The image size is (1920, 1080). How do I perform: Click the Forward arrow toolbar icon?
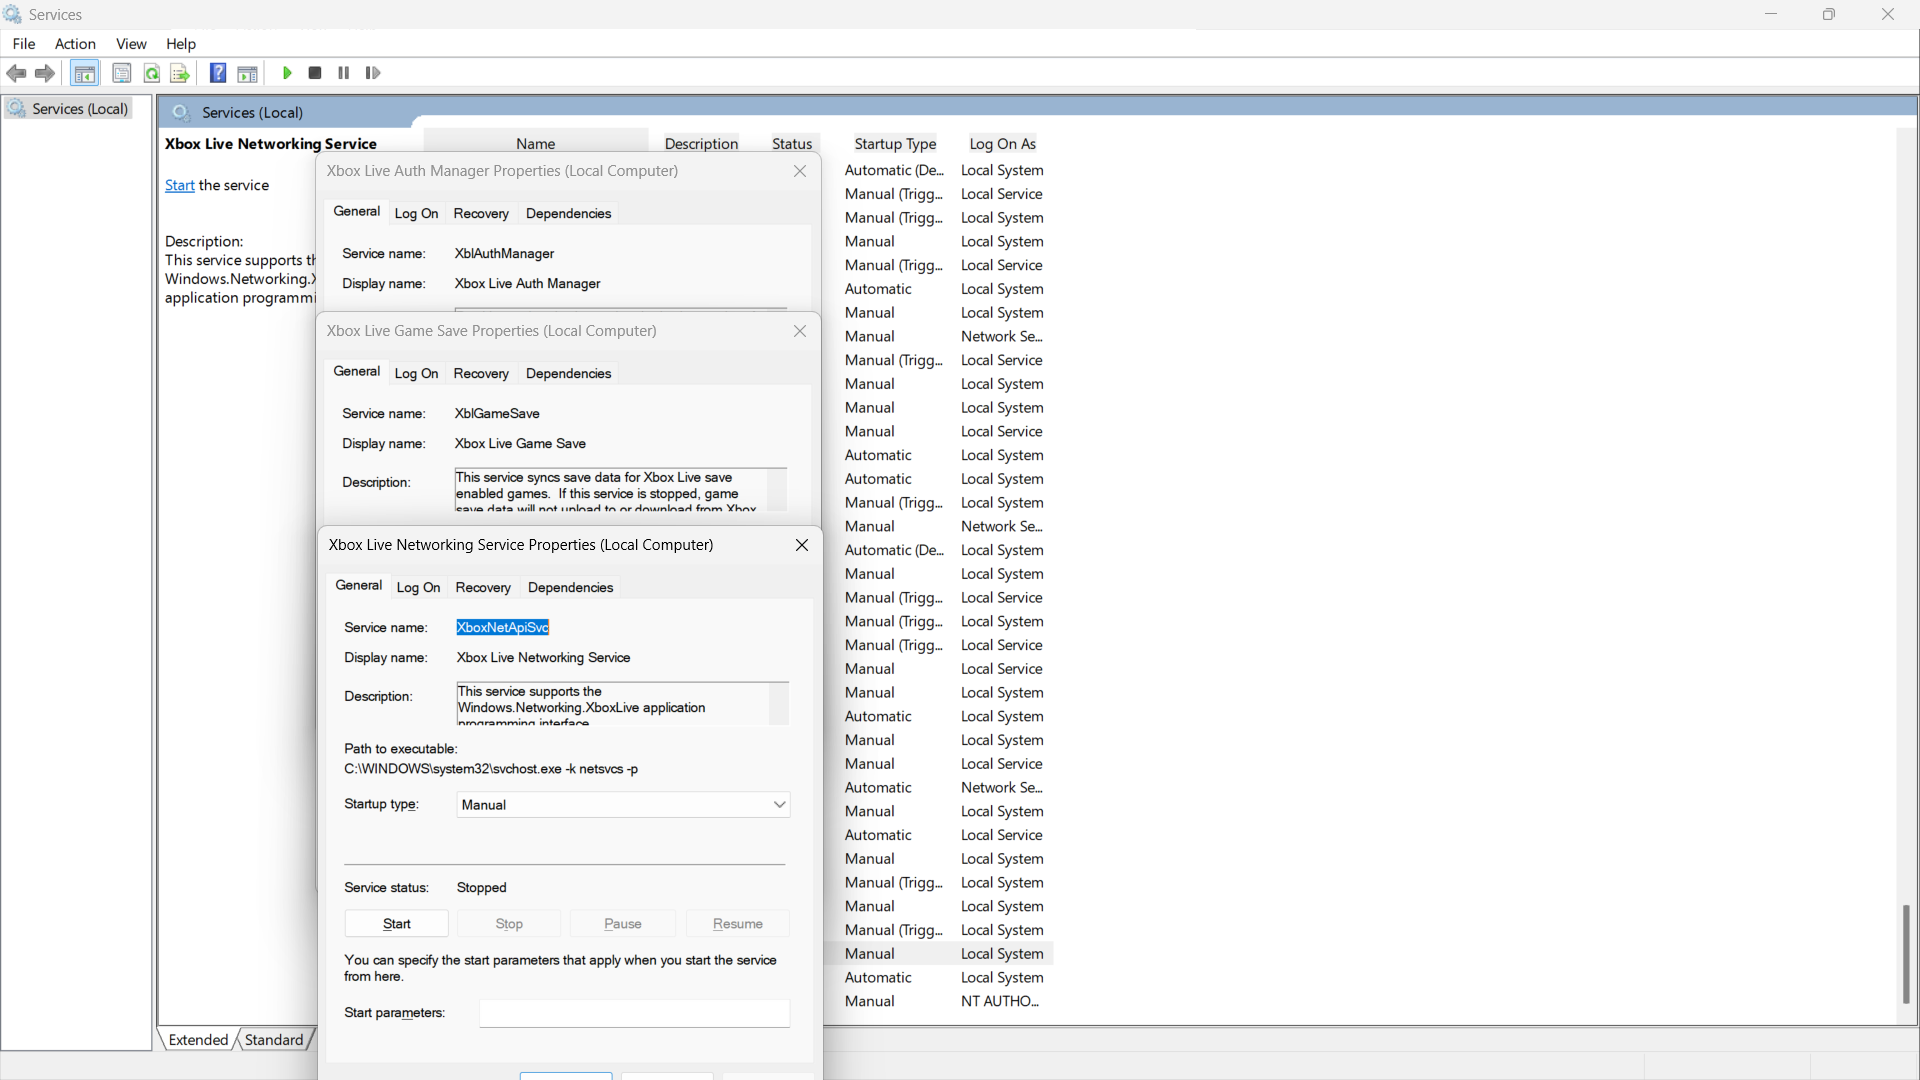click(45, 73)
